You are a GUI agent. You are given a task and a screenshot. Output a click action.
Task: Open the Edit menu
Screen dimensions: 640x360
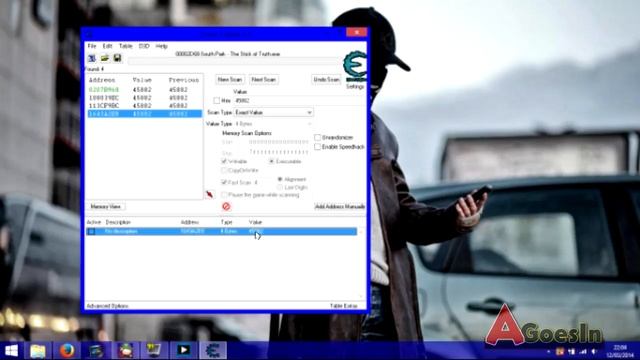tap(107, 46)
